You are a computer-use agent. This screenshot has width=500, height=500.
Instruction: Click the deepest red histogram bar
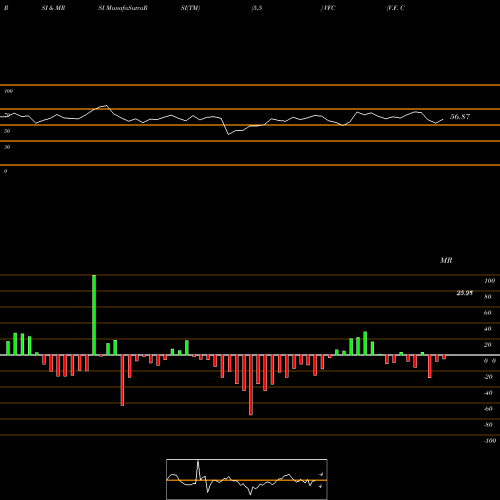(x=251, y=385)
